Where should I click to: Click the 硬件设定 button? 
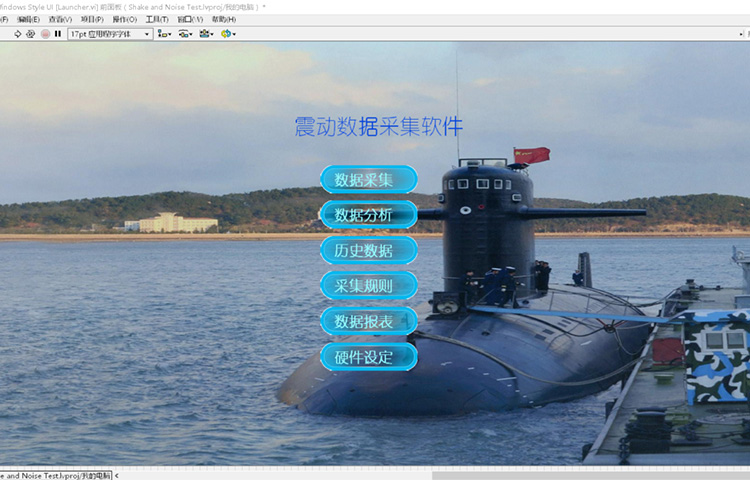368,357
